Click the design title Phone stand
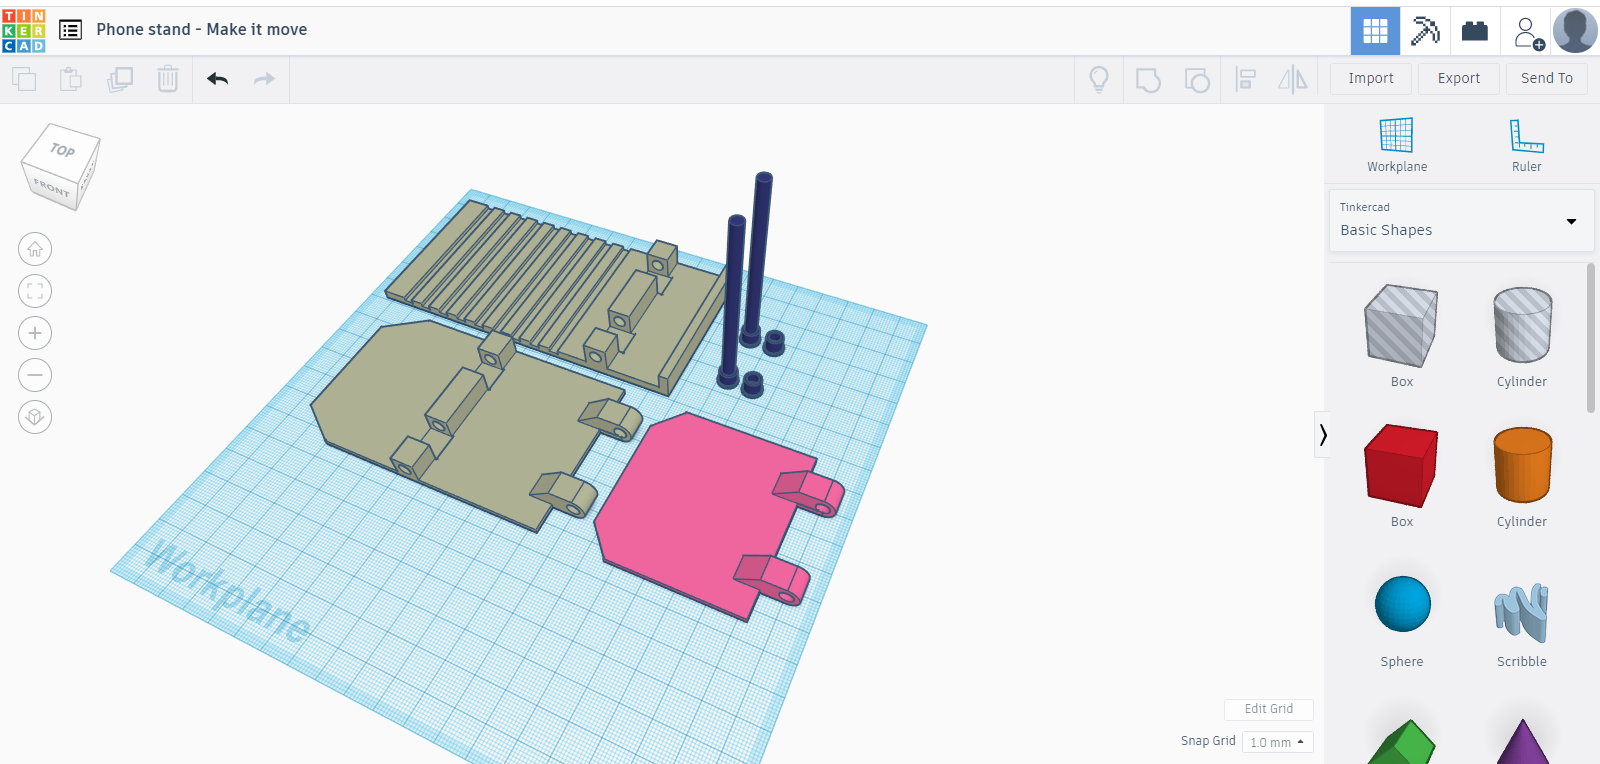This screenshot has height=764, width=1600. (202, 30)
